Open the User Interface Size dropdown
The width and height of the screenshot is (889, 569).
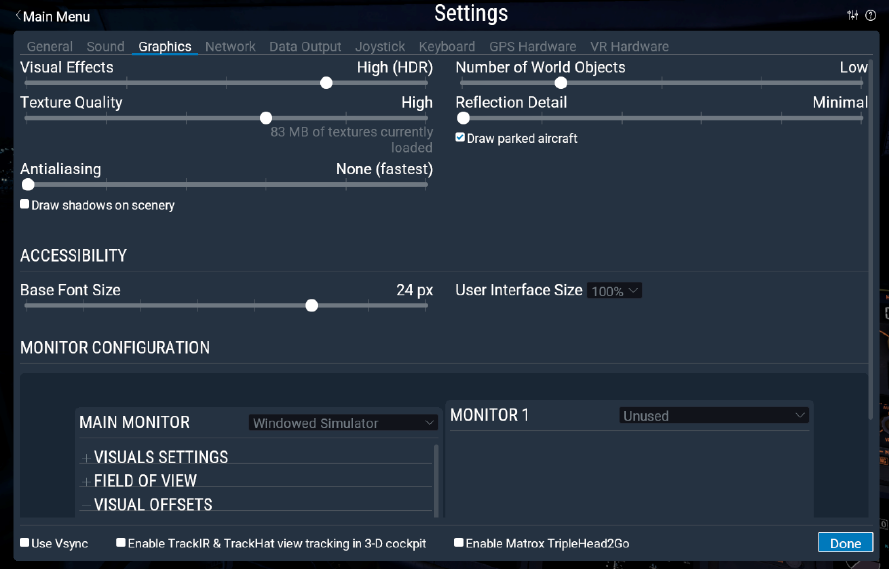click(x=614, y=291)
